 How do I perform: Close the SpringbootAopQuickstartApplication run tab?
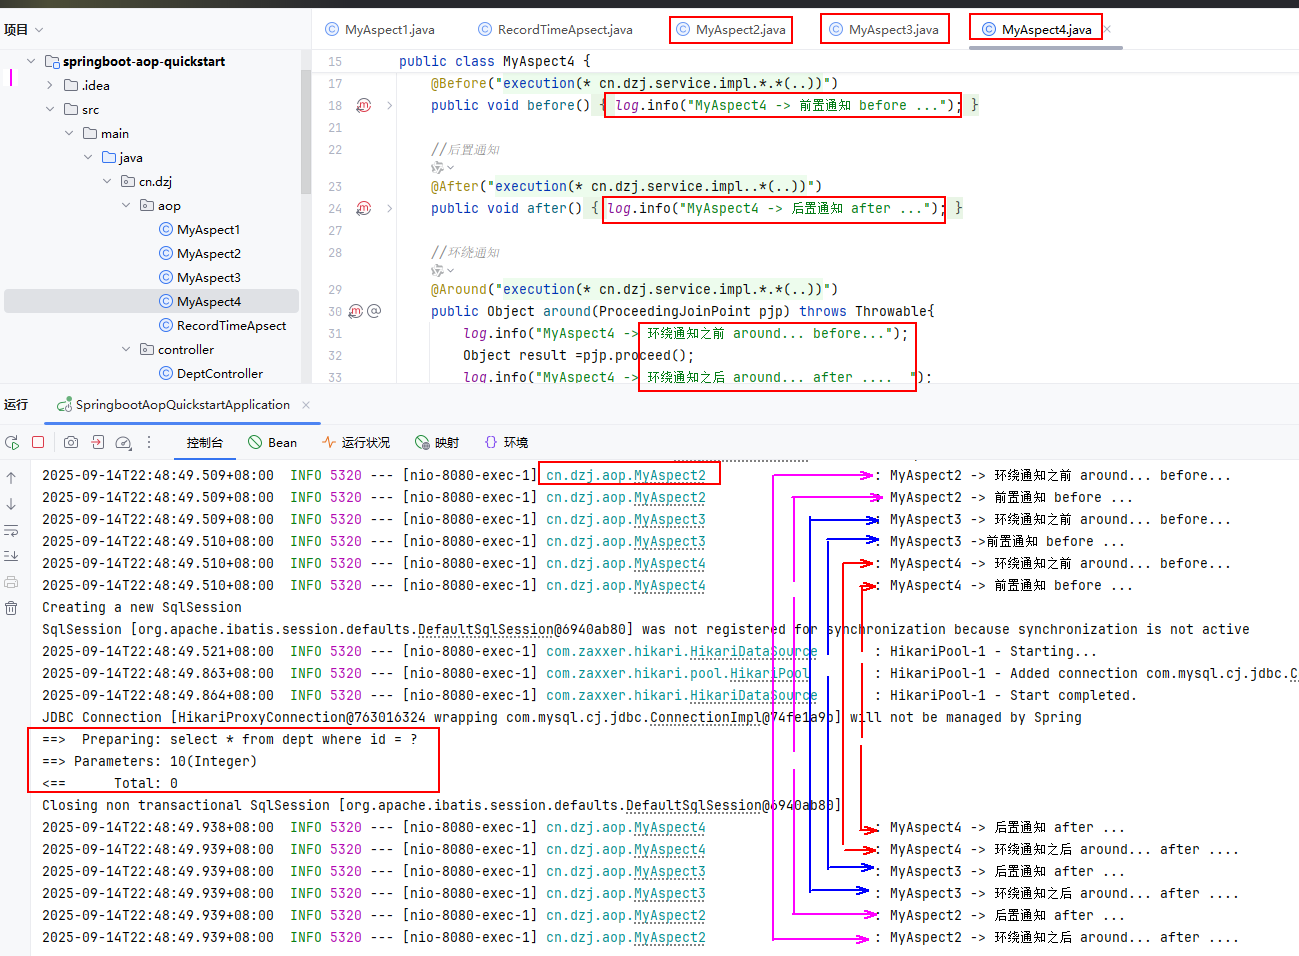pyautogui.click(x=306, y=405)
